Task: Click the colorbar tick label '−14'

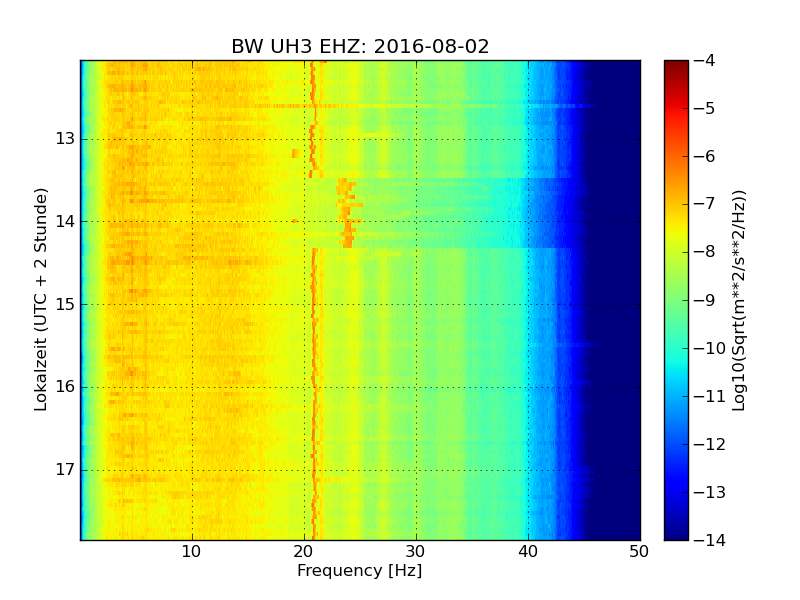Action: pos(709,540)
